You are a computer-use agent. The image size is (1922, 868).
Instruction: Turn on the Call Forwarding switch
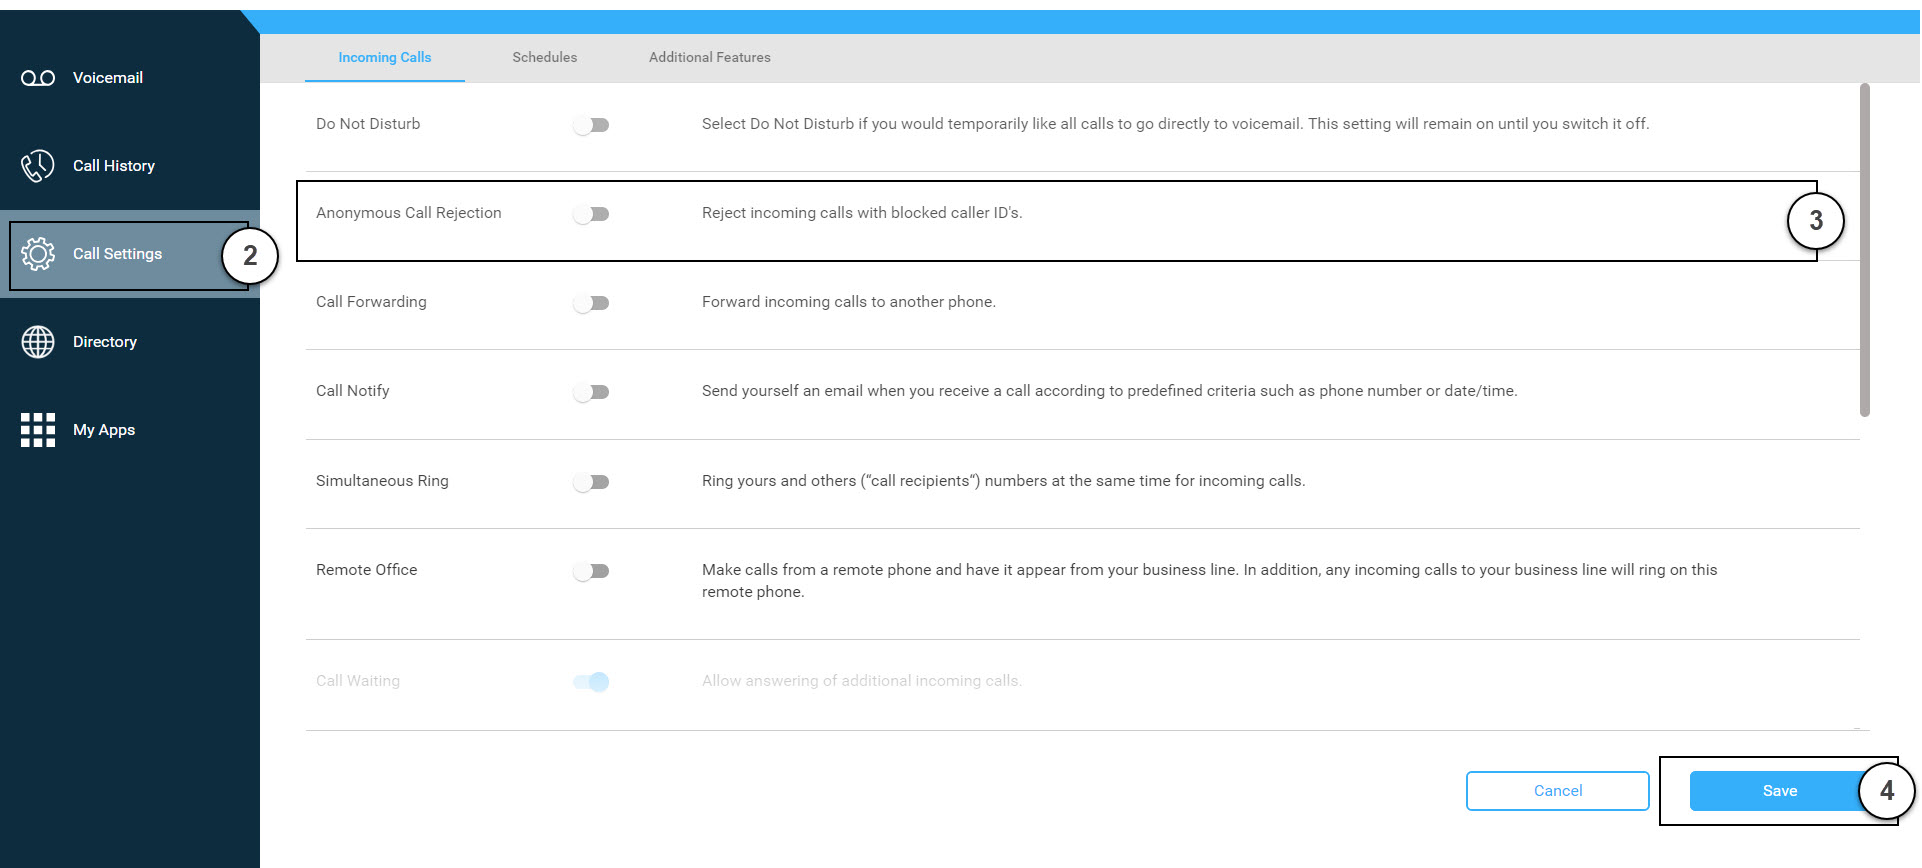[591, 303]
